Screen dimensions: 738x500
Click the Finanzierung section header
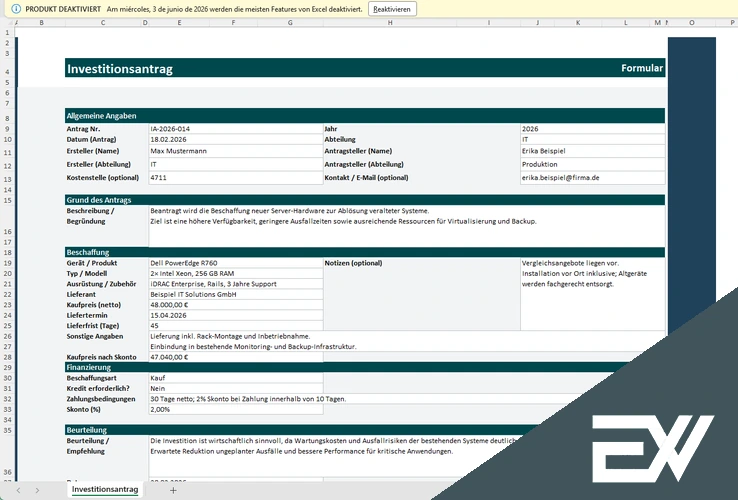(348, 367)
